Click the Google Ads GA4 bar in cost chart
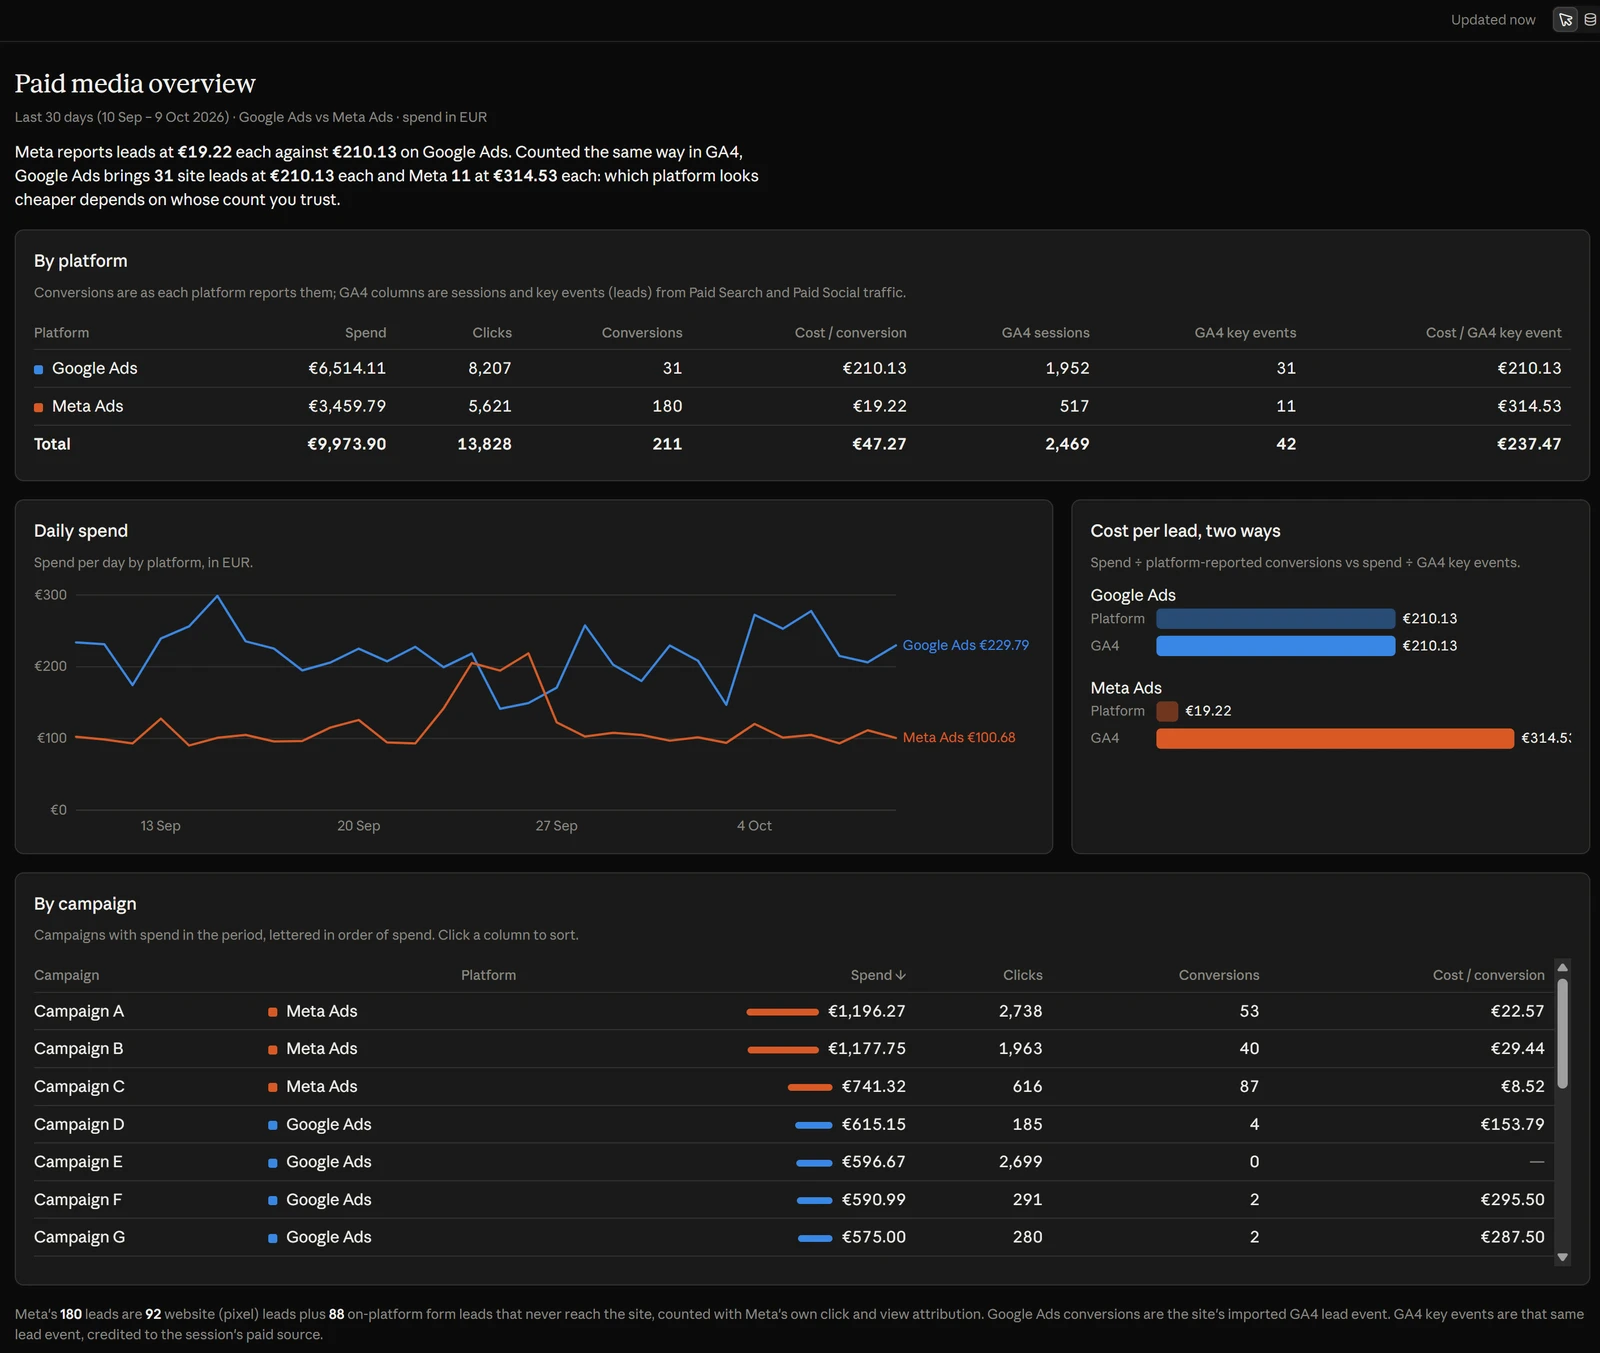Image resolution: width=1600 pixels, height=1353 pixels. pos(1275,646)
